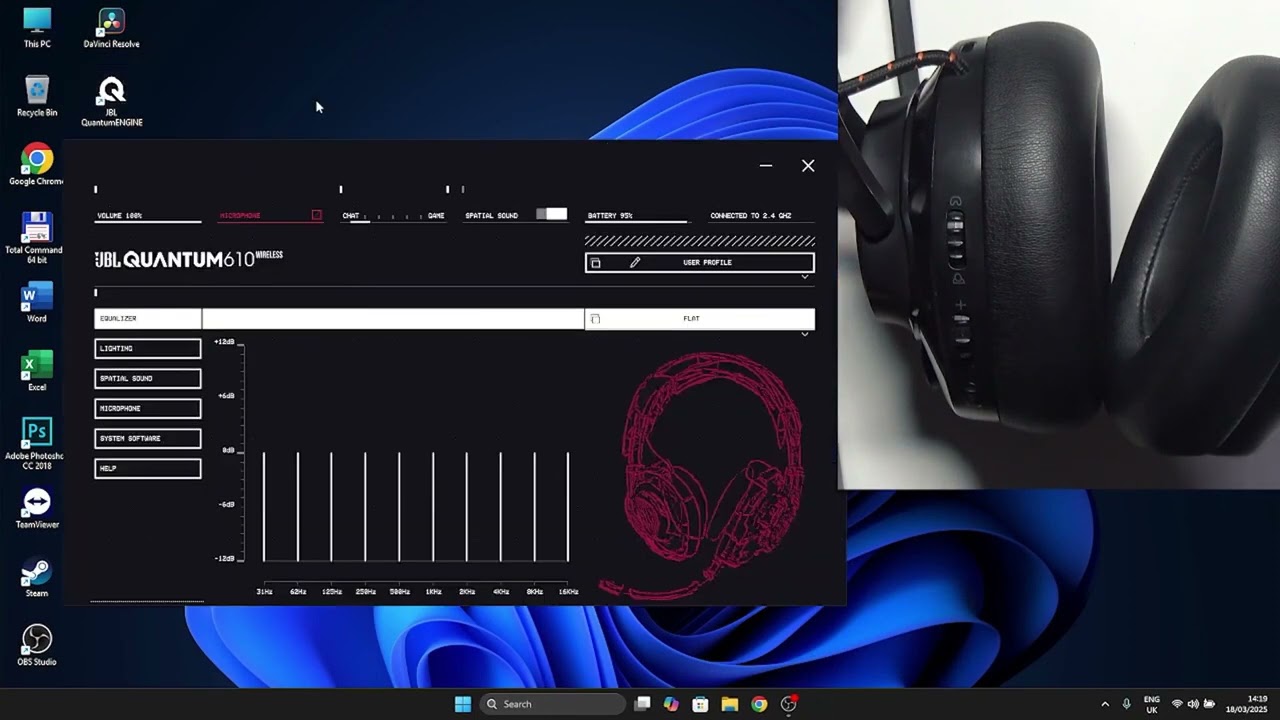
Task: Adjust the 62Hz equalizer band
Action: 298,506
